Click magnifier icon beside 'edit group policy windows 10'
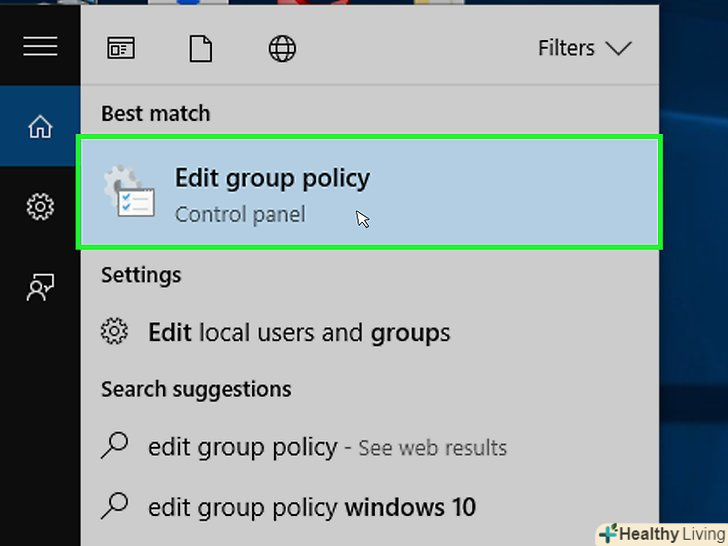This screenshot has width=728, height=546. tap(116, 506)
